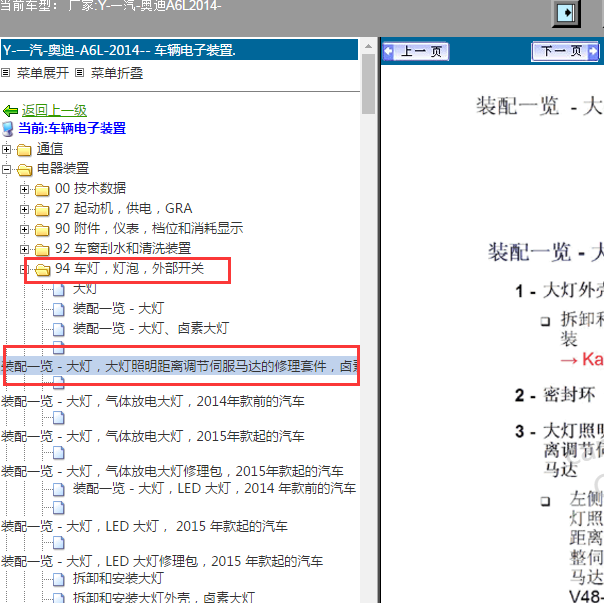604x603 pixels.
Task: Click the top-right panel arrow toggle button
Action: (566, 13)
